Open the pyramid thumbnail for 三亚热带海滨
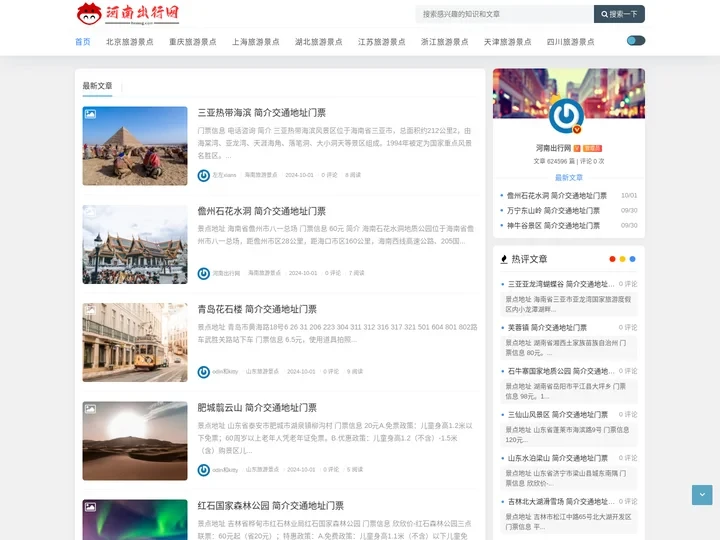This screenshot has height=540, width=720. [x=135, y=146]
